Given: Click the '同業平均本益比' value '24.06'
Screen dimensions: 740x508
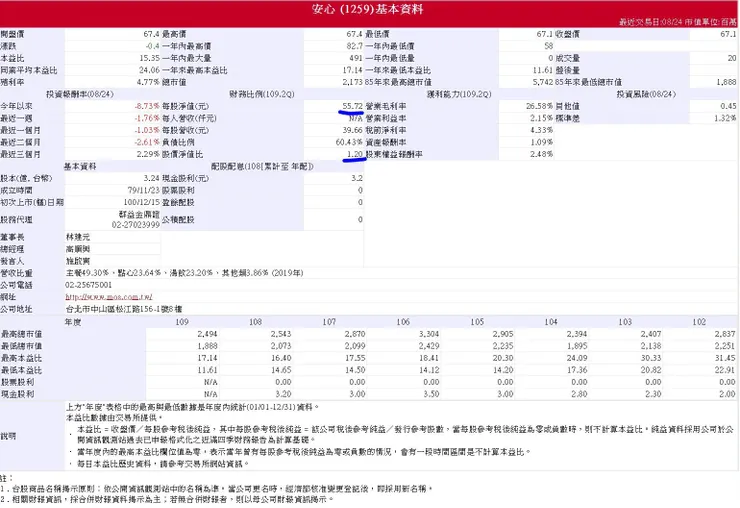Looking at the screenshot, I should tap(150, 70).
